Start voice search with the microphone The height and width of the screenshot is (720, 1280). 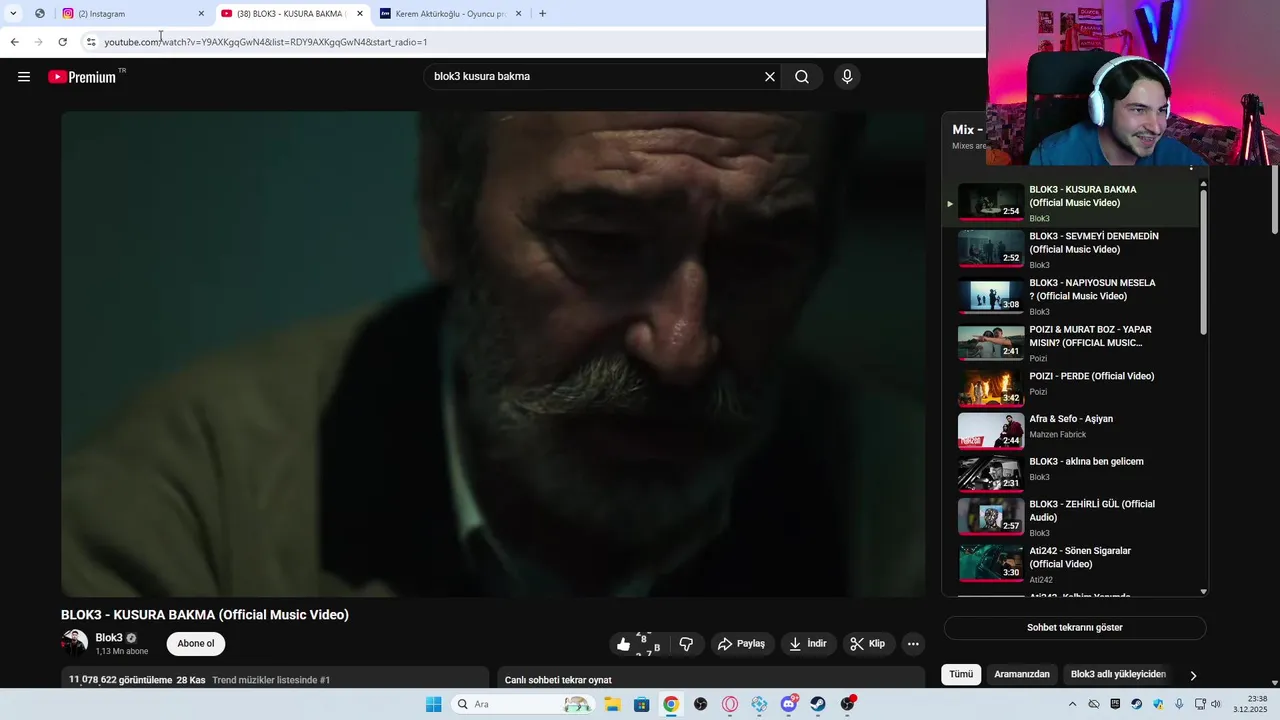[x=847, y=77]
